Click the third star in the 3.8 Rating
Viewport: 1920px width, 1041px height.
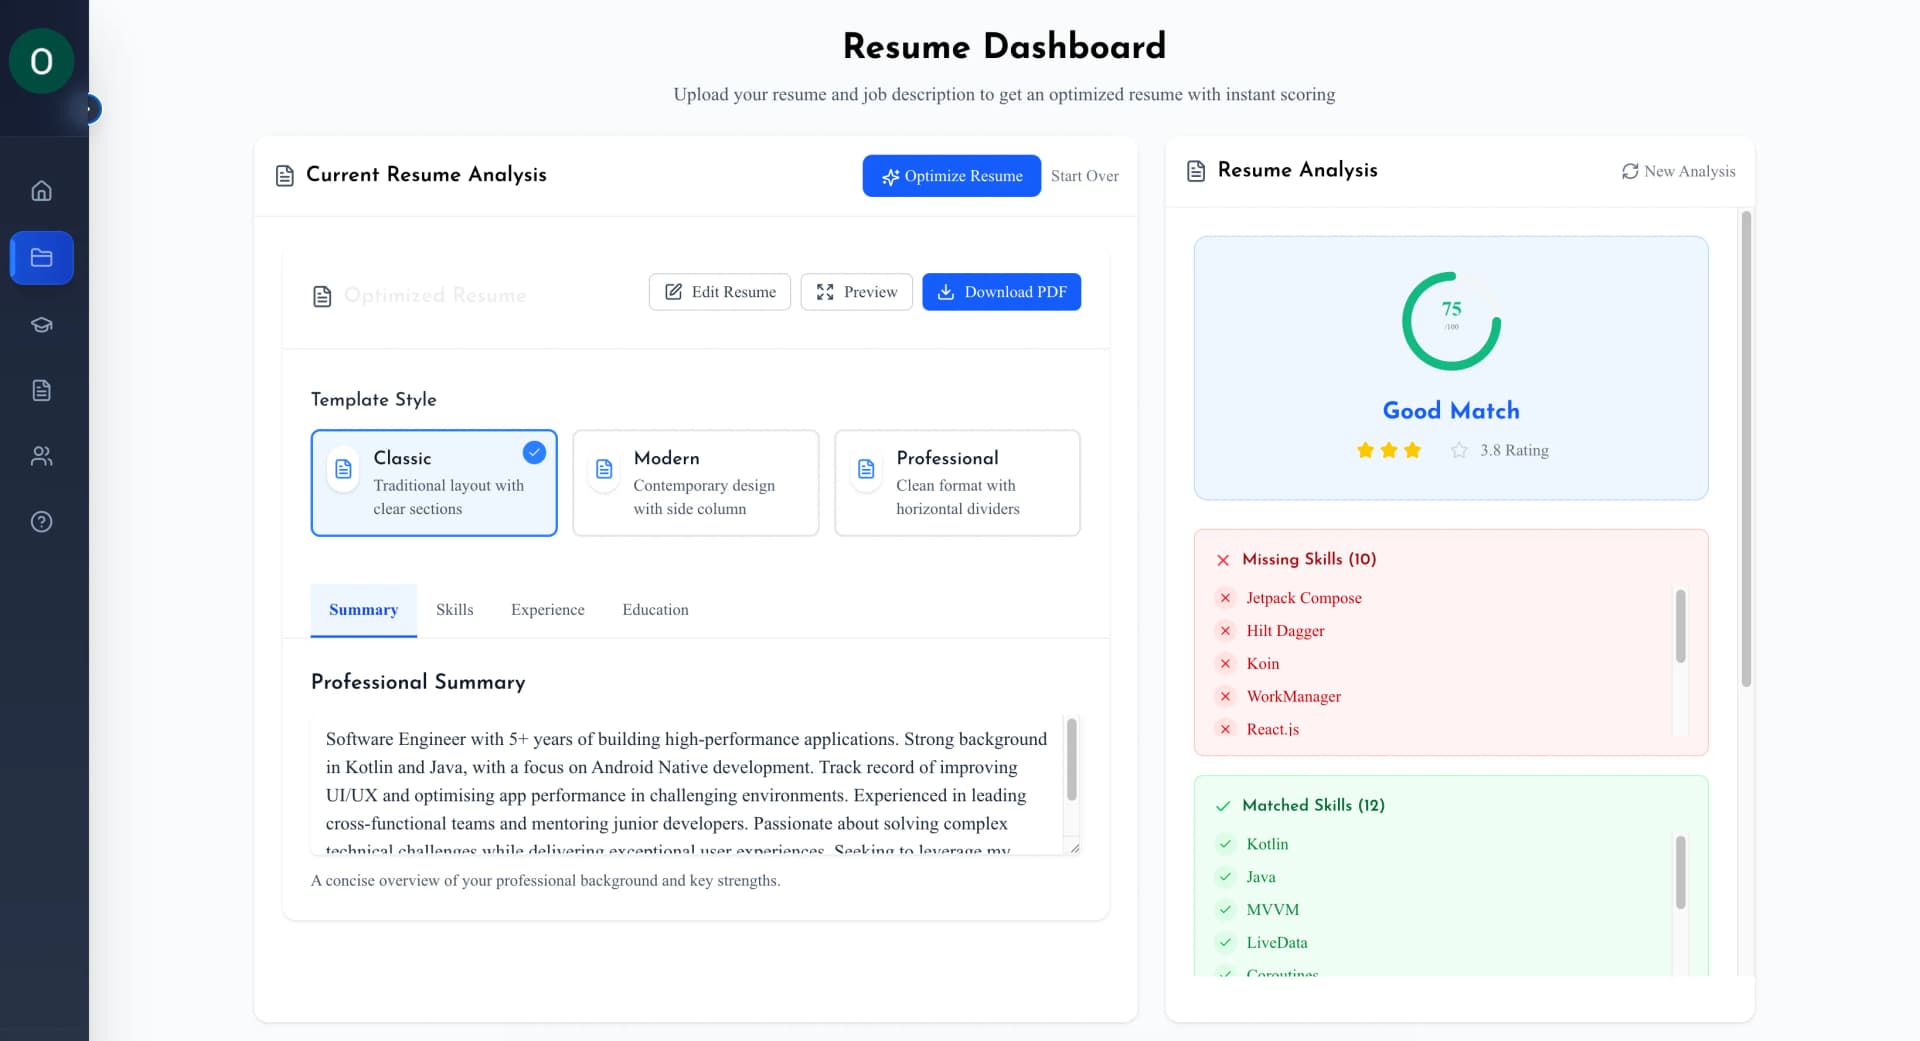1412,450
